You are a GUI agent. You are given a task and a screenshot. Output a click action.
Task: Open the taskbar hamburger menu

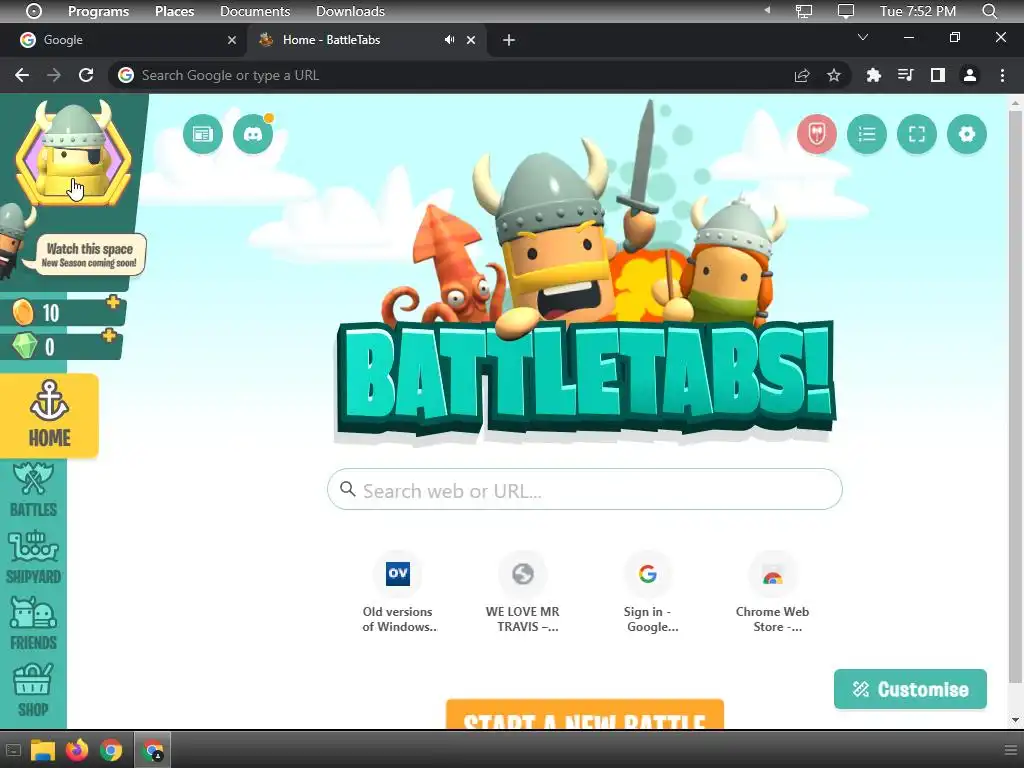[1010, 750]
